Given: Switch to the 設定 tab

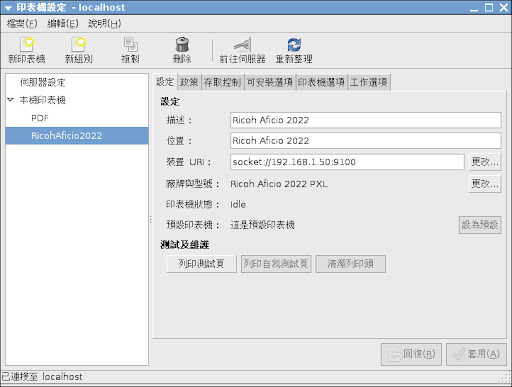Looking at the screenshot, I should click(165, 82).
